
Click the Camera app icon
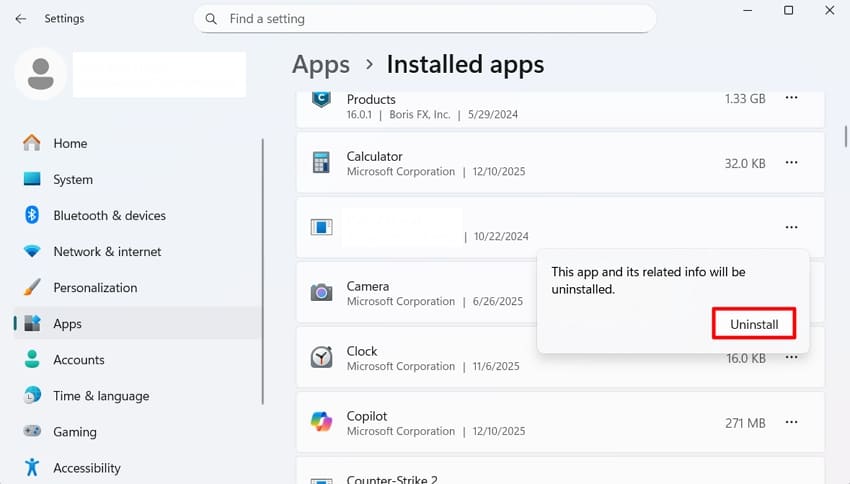coord(321,292)
